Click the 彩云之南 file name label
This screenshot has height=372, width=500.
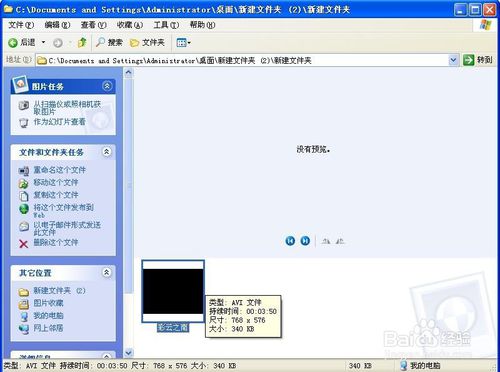[173, 328]
